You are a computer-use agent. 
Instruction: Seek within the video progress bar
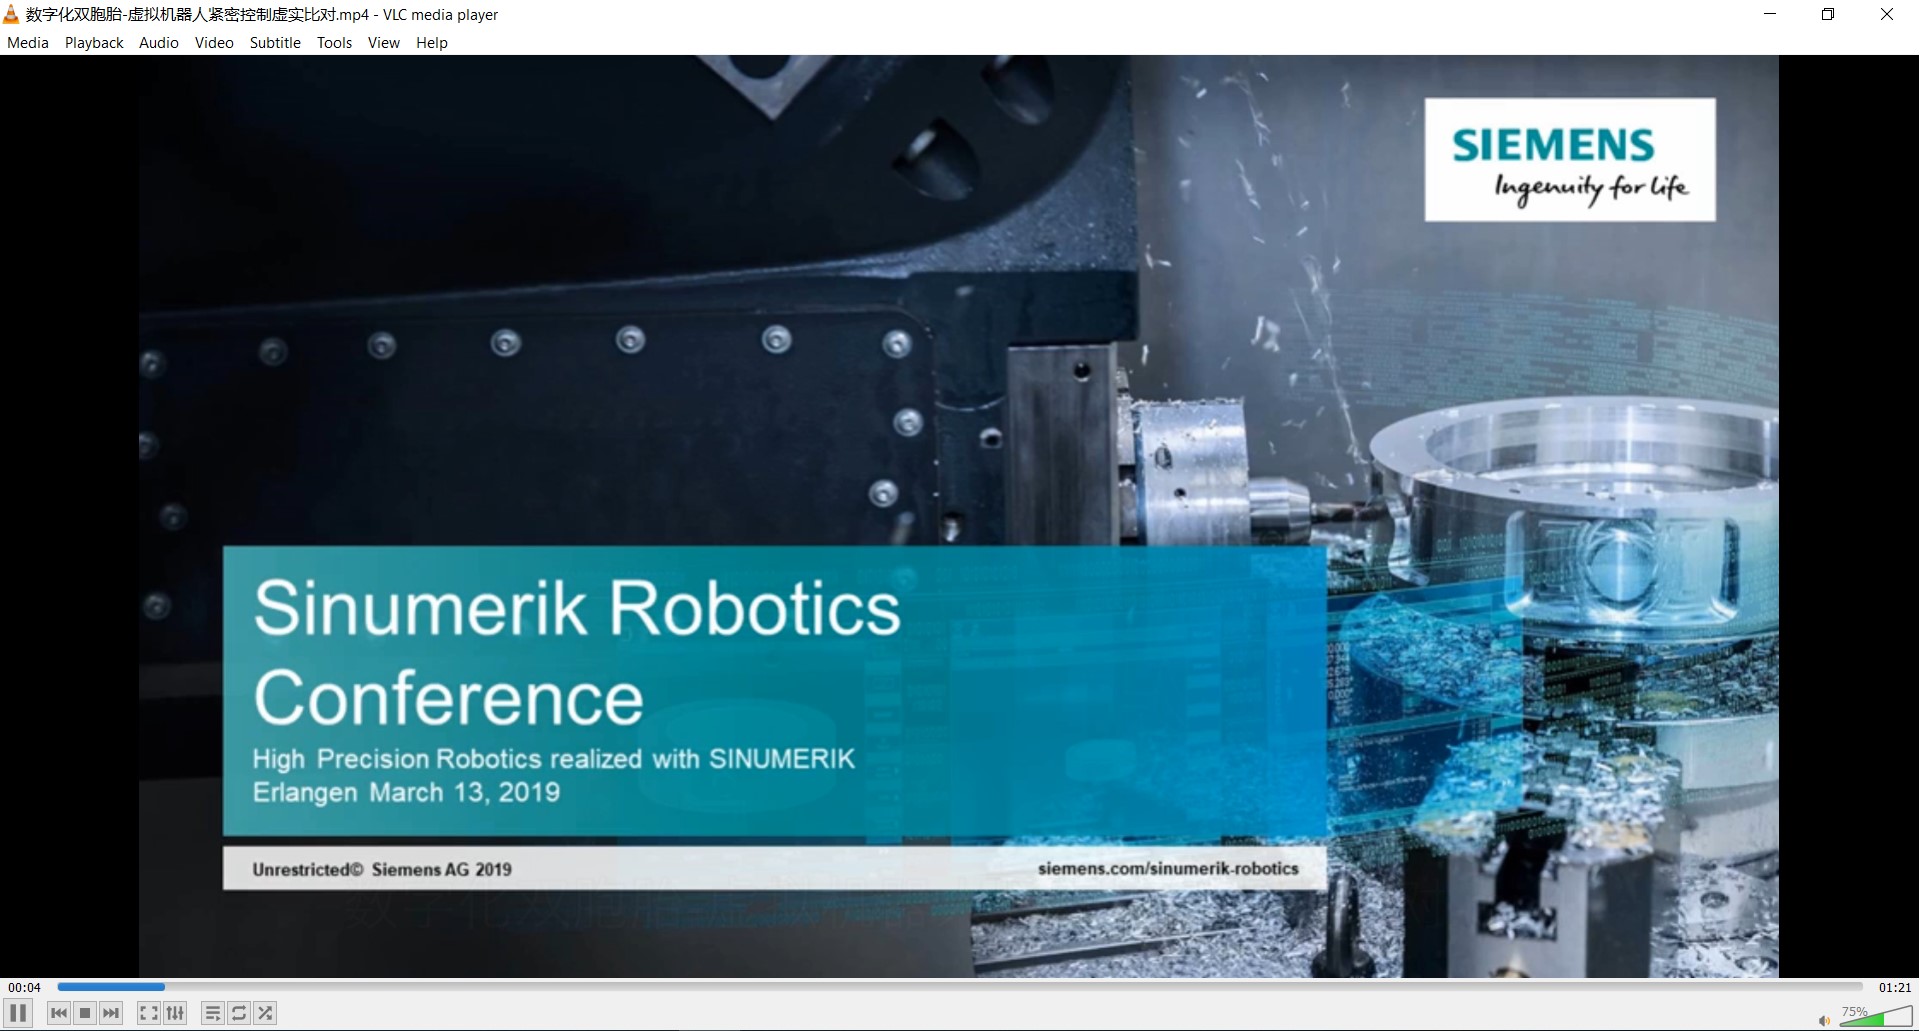[x=960, y=987]
